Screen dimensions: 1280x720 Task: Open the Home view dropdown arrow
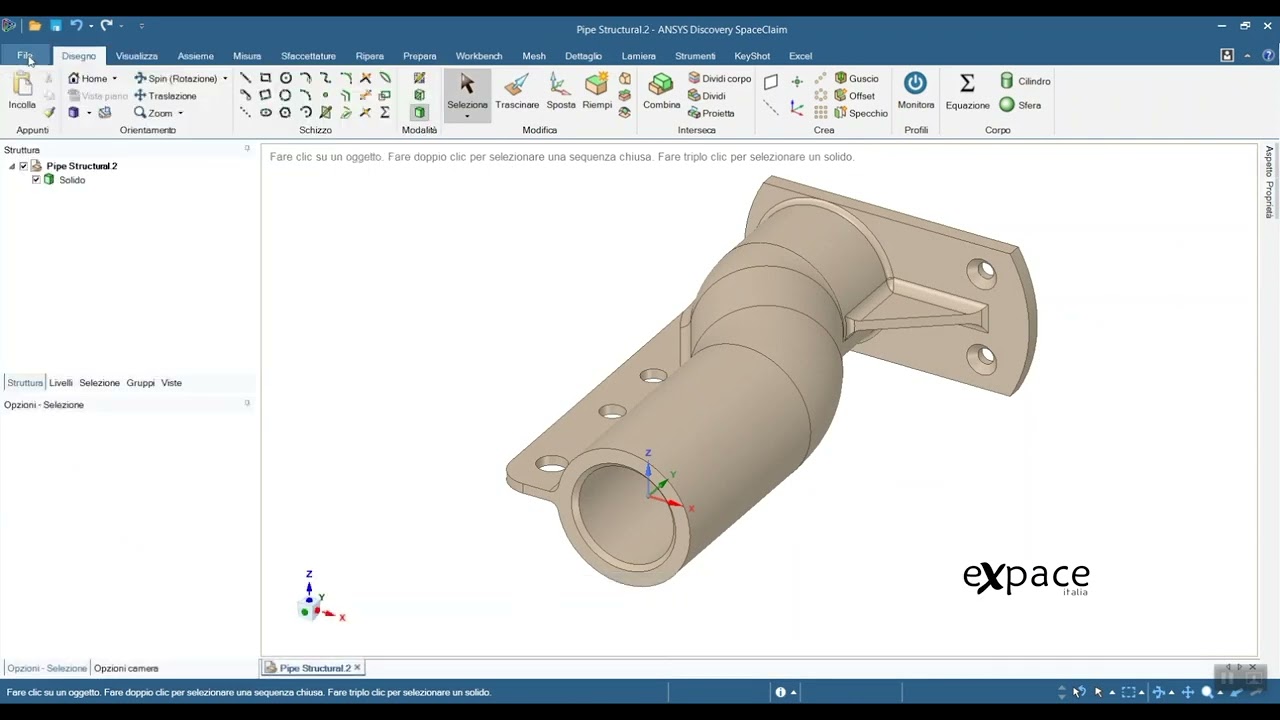(114, 78)
